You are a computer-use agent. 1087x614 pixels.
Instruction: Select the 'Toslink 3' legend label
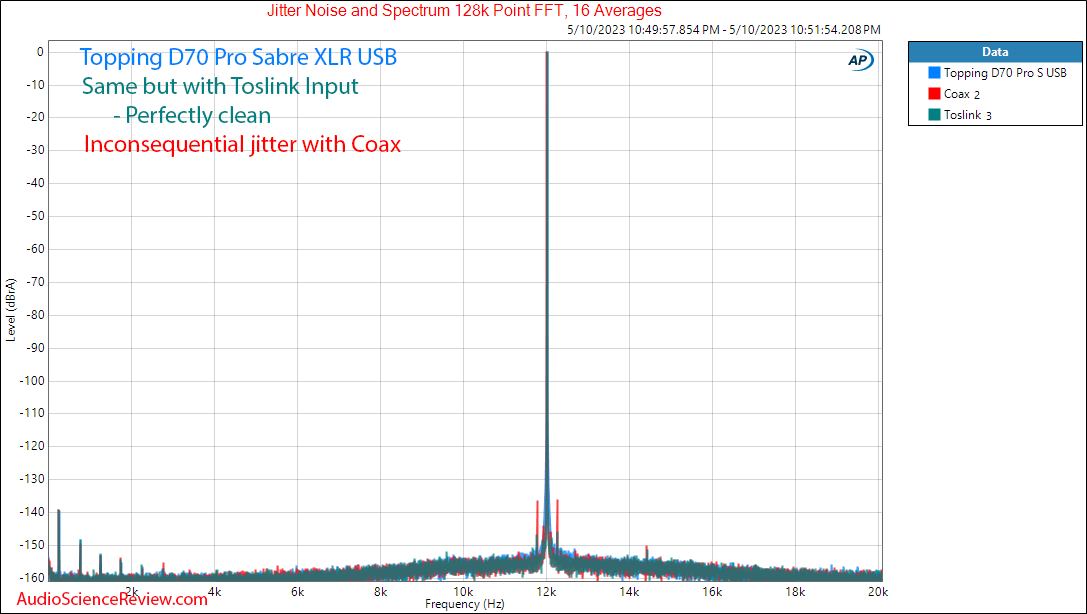[968, 115]
